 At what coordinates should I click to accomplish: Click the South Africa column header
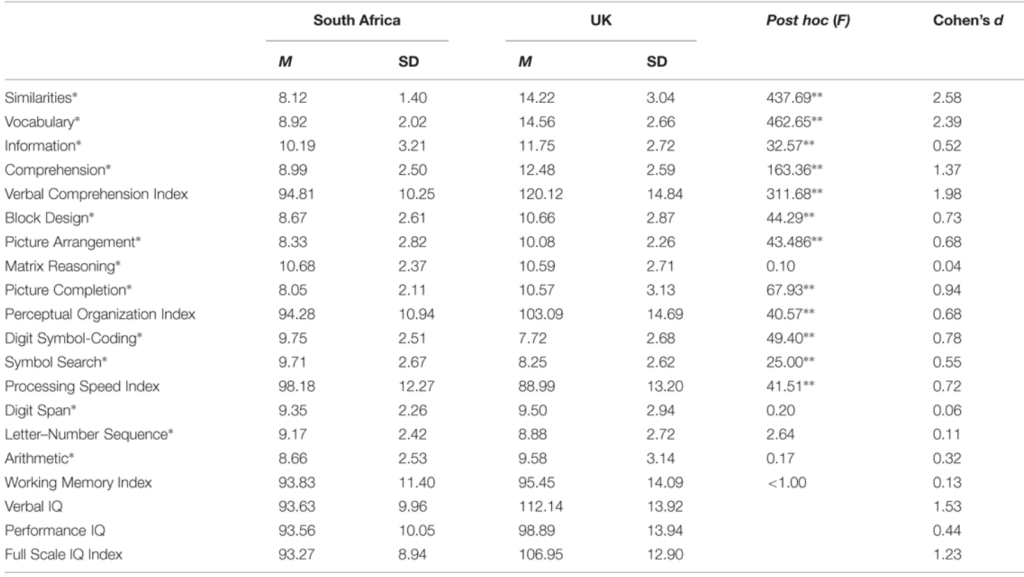(357, 20)
